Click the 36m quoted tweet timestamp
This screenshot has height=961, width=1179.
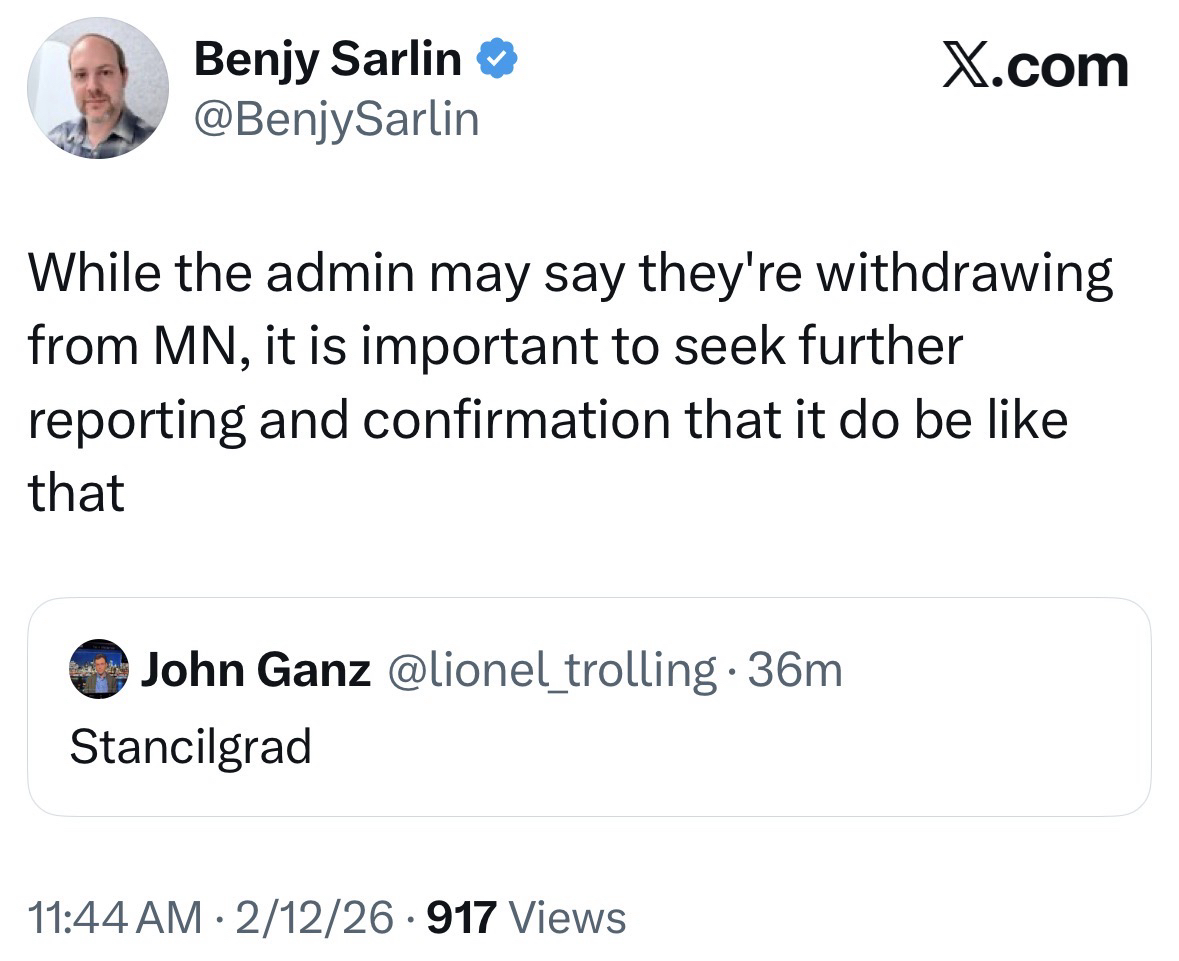[795, 669]
